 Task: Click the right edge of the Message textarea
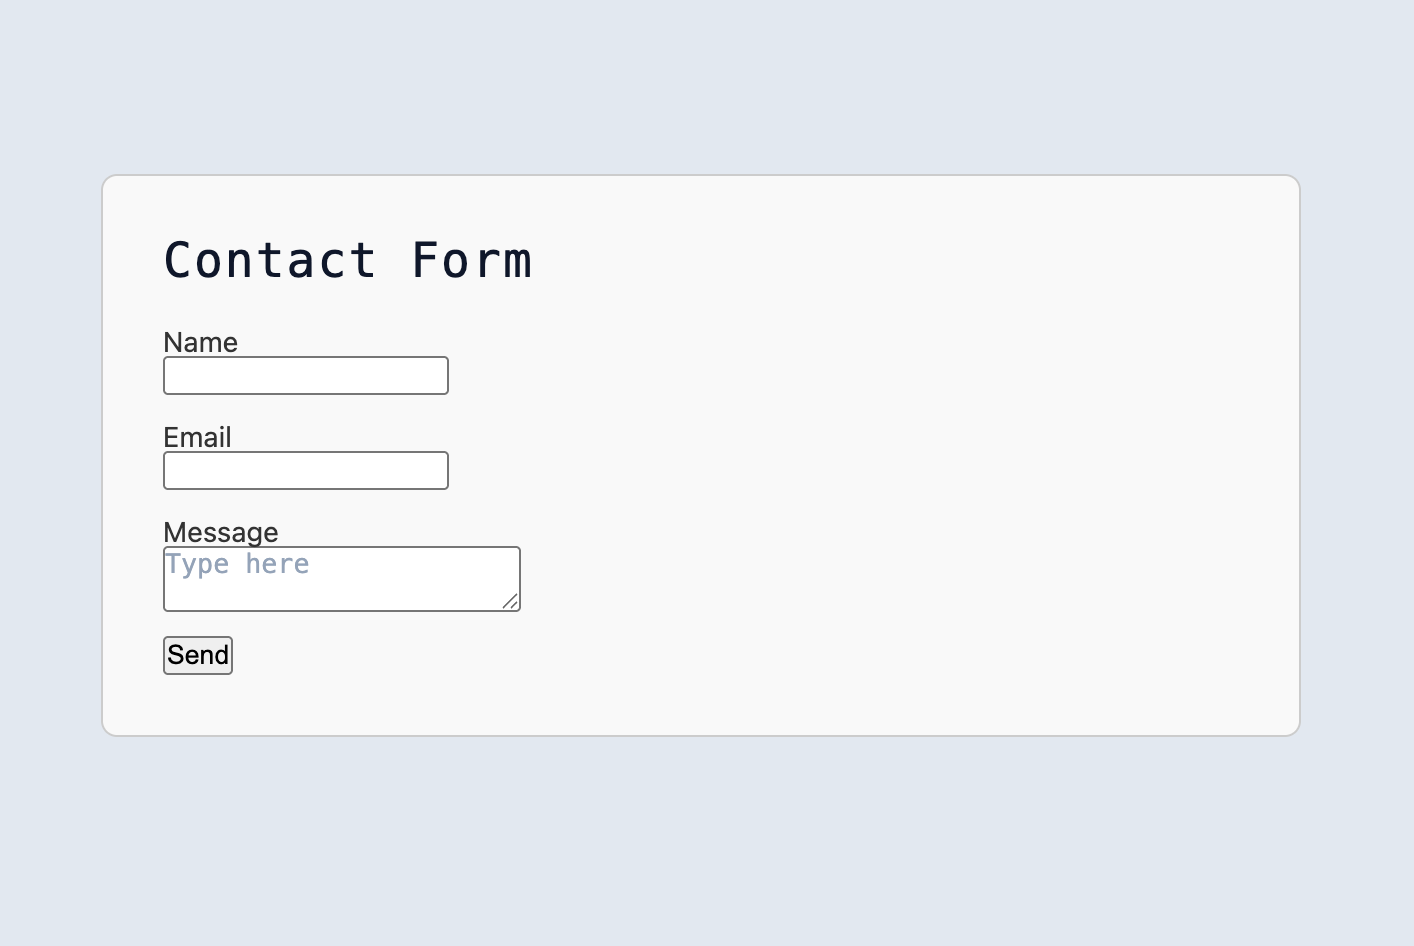520,578
